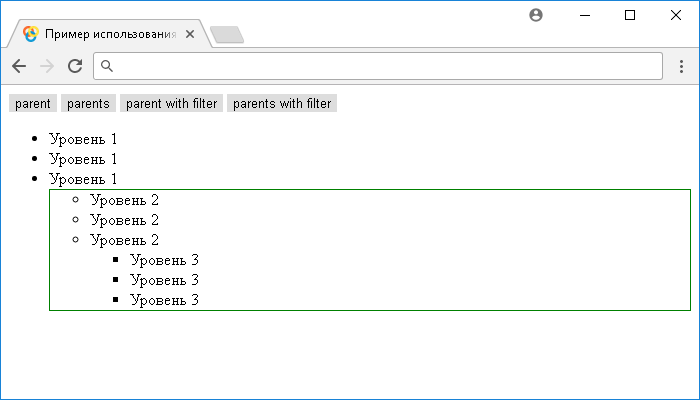This screenshot has height=400, width=700.
Task: Open the Chrome three-dot menu
Action: (x=681, y=66)
